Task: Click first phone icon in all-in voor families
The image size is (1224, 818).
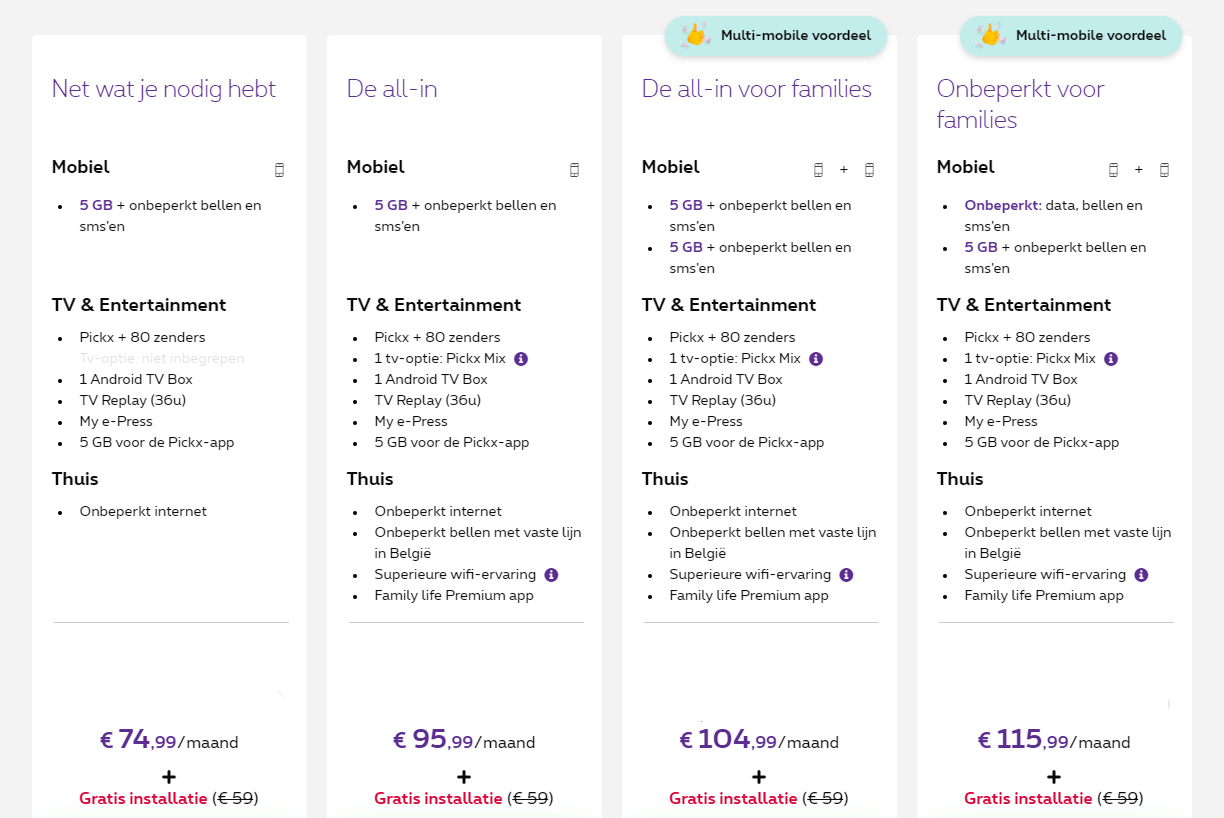Action: (x=818, y=170)
